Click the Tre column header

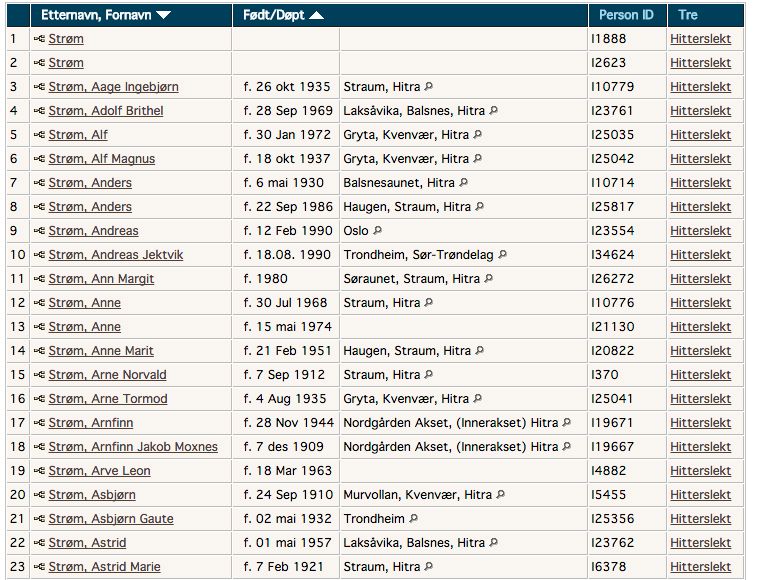pyautogui.click(x=688, y=15)
